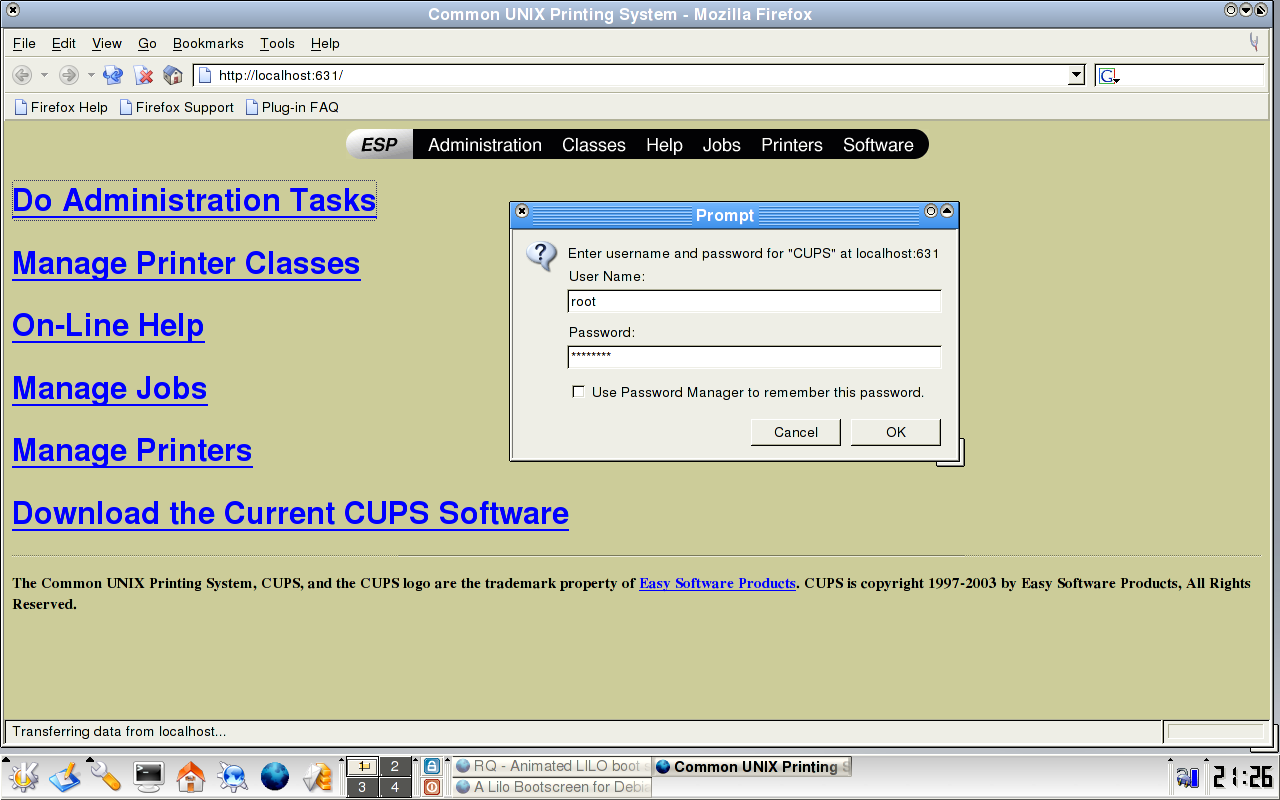Switch to A Lilo Bootscreen for Debian taskbar entry
This screenshot has width=1280, height=800.
point(552,787)
